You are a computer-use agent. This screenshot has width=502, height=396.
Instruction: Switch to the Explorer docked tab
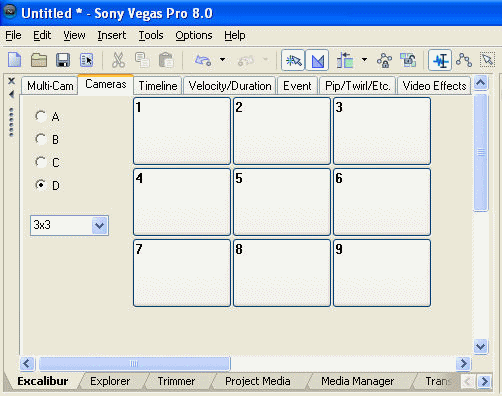click(x=110, y=381)
